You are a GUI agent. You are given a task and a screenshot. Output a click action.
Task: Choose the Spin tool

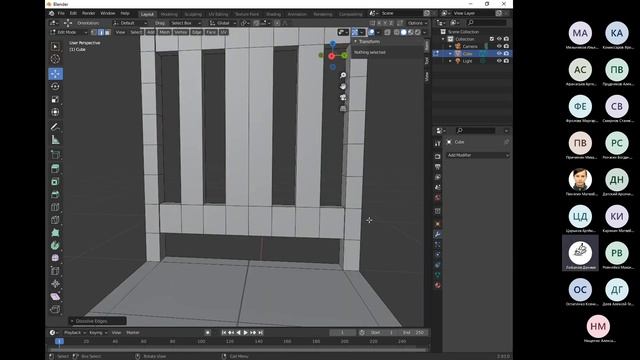pos(56,245)
